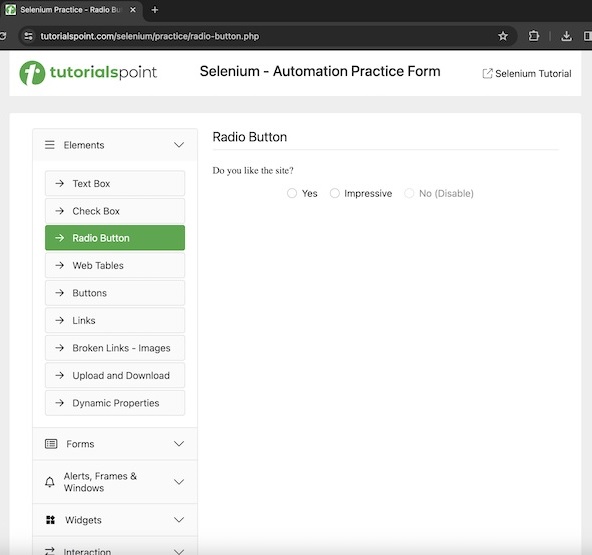Open the Check Box menu item
This screenshot has width=592, height=555.
click(115, 211)
